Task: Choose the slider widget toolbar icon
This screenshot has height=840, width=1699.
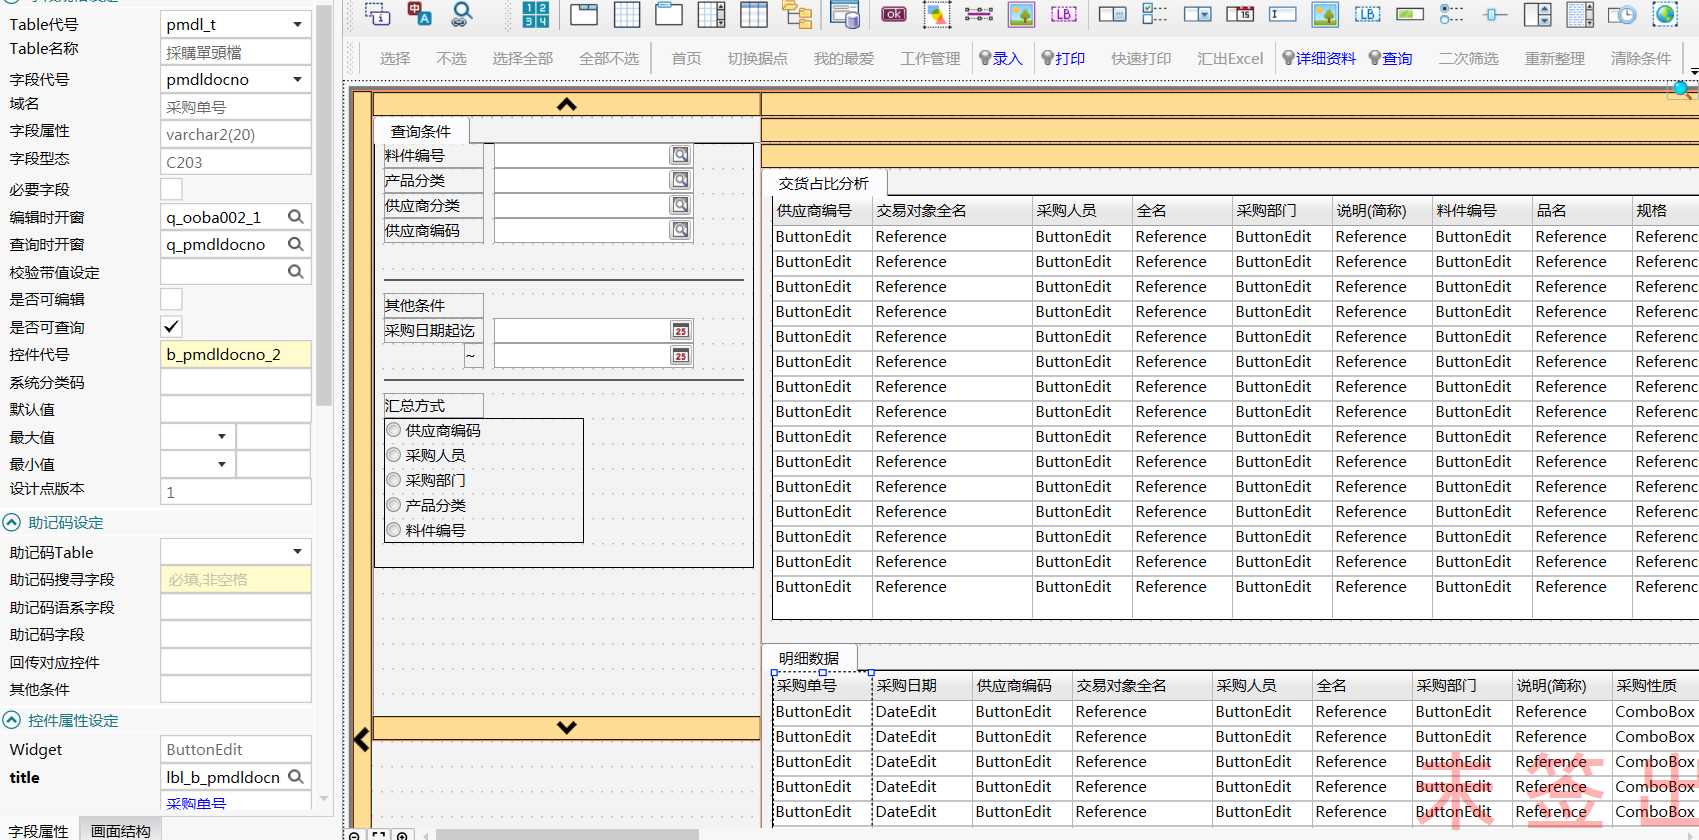Action: tap(1495, 14)
